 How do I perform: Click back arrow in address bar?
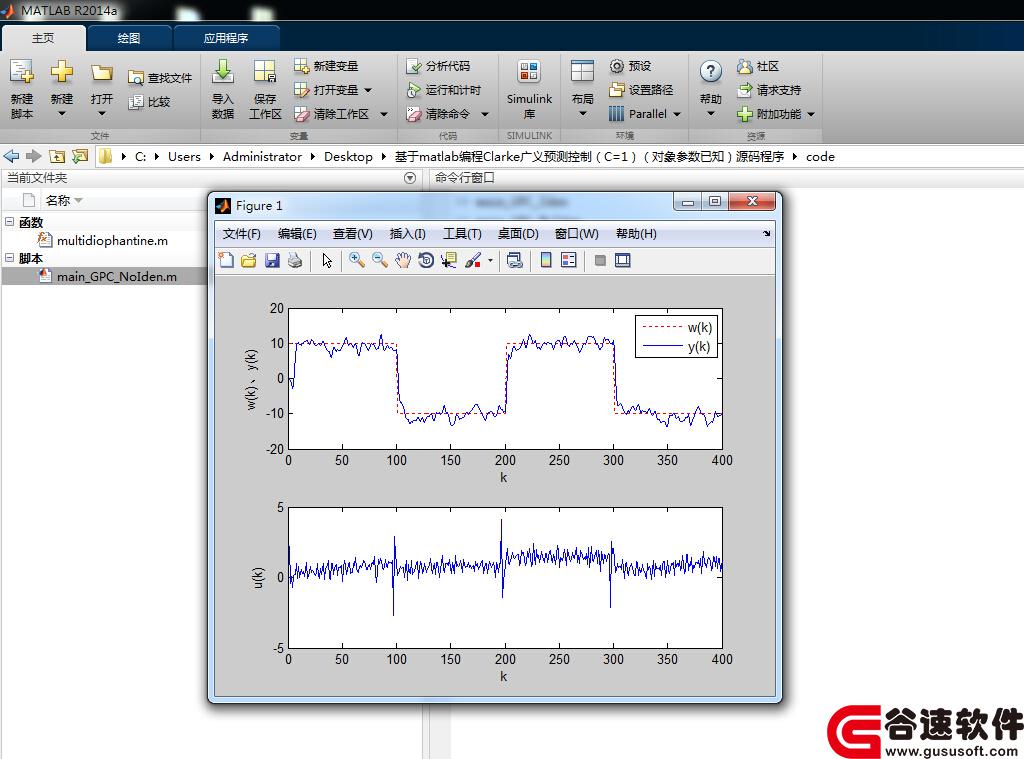pyautogui.click(x=11, y=156)
